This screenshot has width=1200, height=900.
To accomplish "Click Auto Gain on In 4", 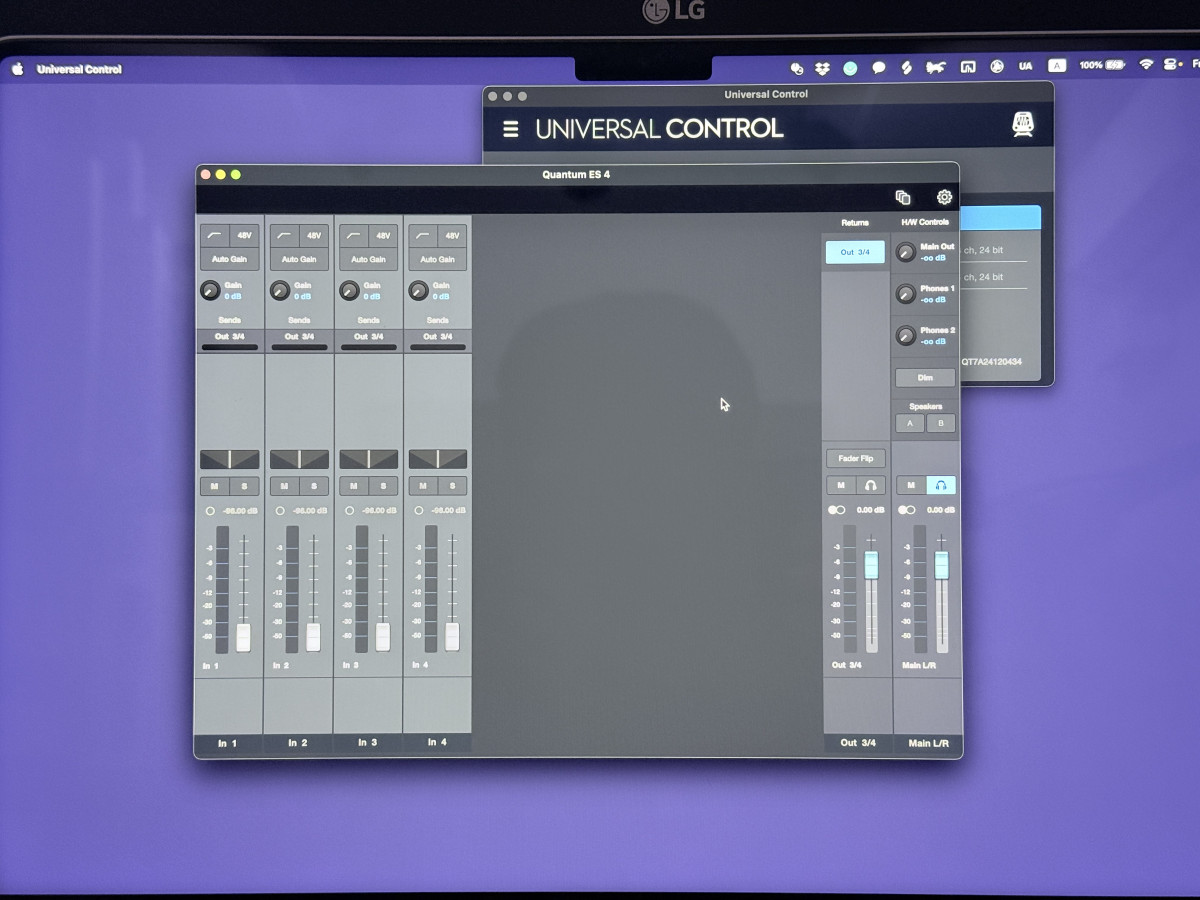I will coord(438,259).
